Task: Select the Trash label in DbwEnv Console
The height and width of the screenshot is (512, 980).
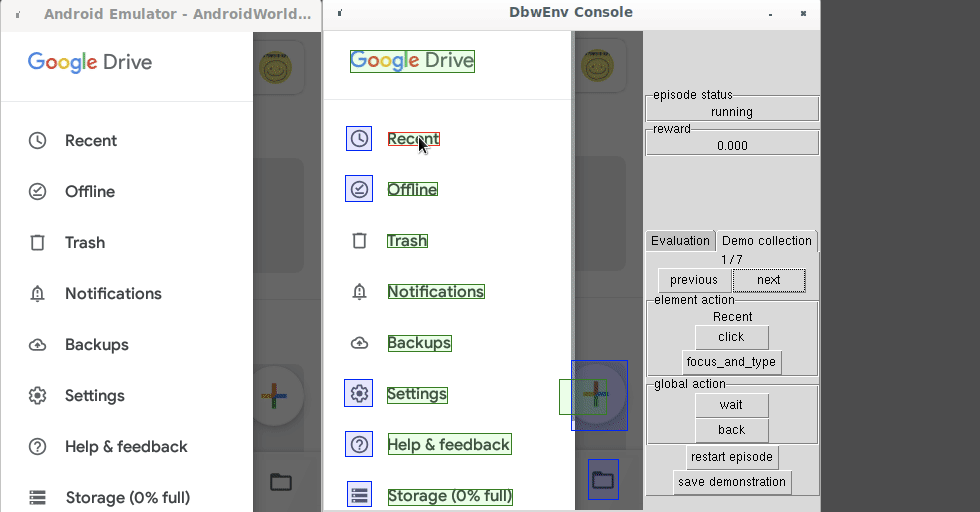Action: [x=408, y=241]
